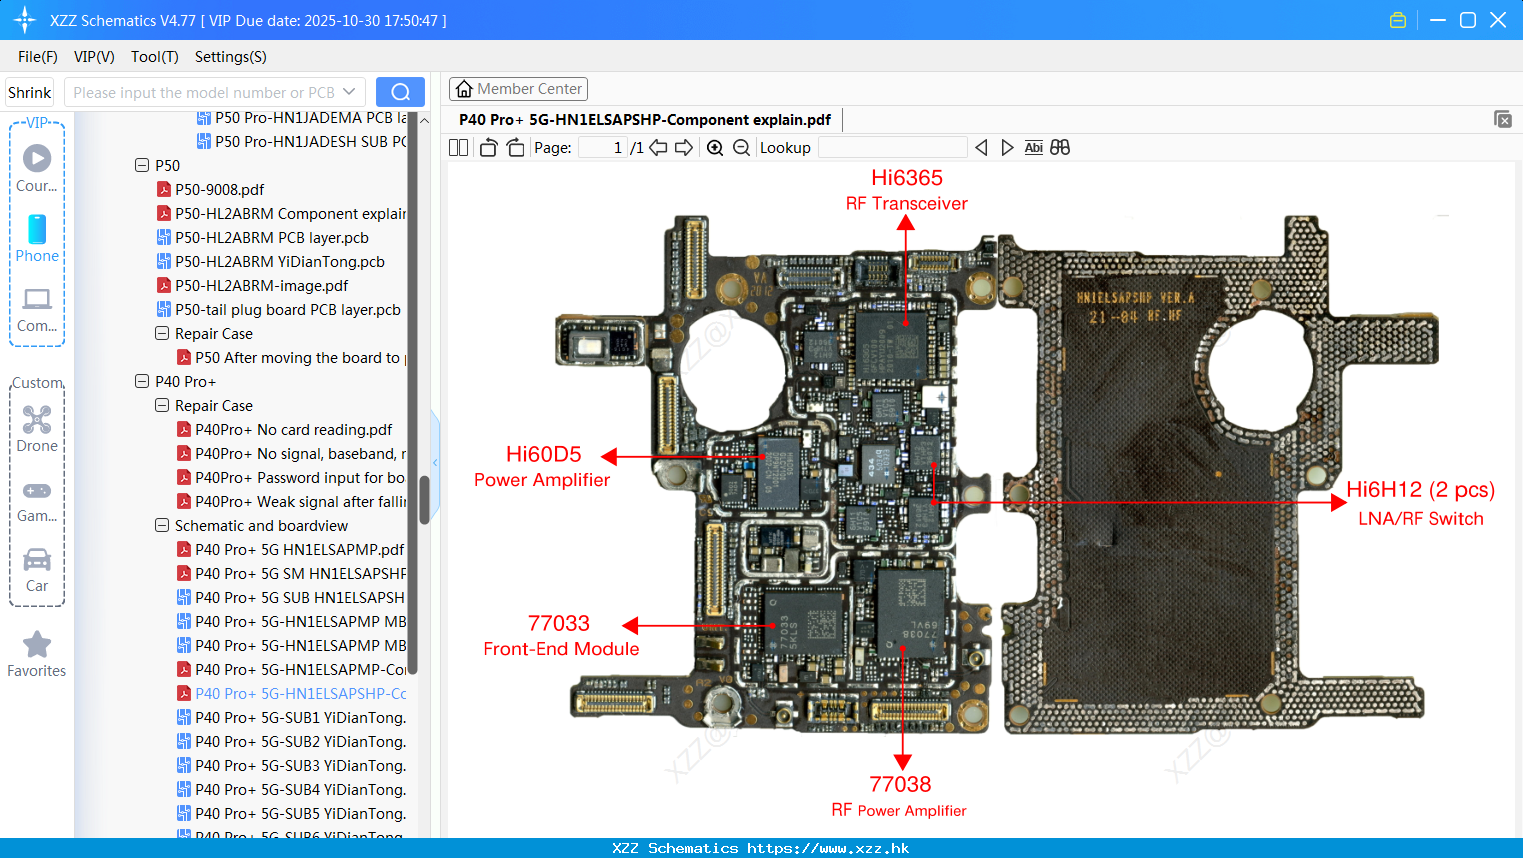Screen dimensions: 1523x858
Task: Toggle the Abi match-word option icon
Action: (x=1034, y=148)
